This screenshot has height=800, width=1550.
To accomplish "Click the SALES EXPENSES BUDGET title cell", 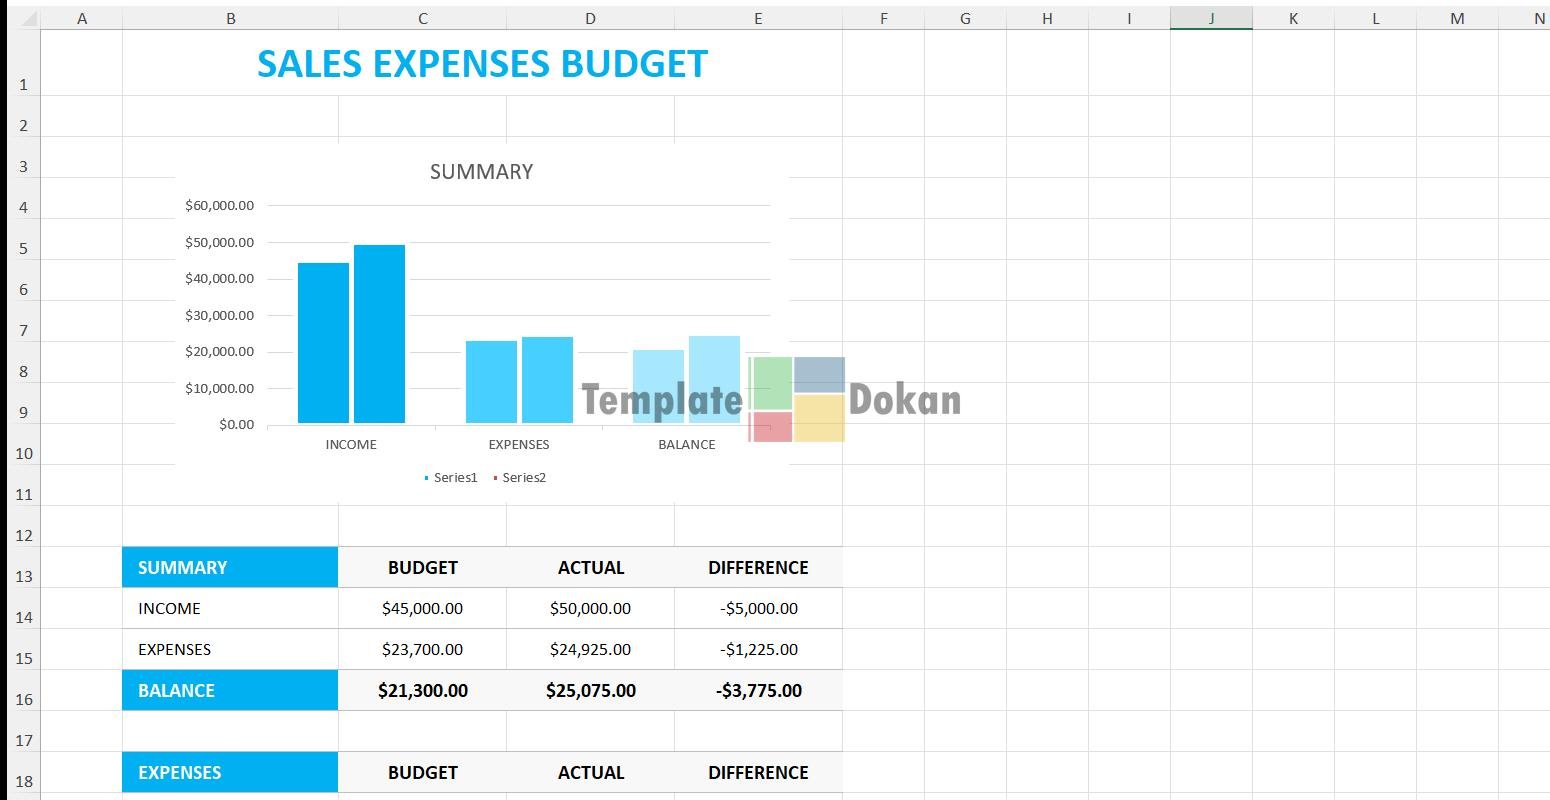I will pyautogui.click(x=482, y=64).
